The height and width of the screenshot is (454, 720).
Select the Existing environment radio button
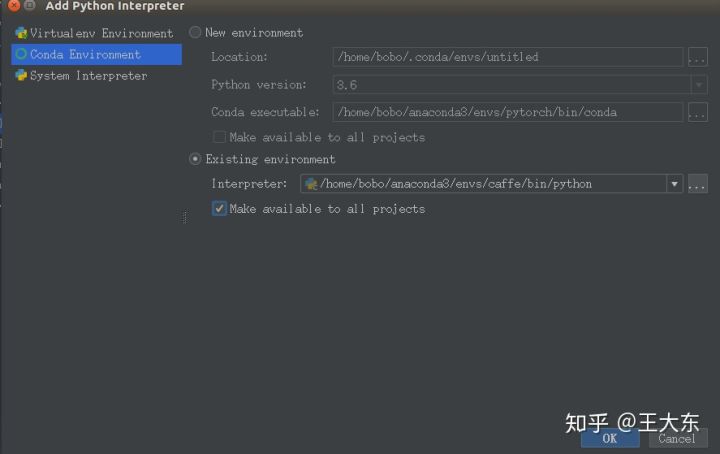coord(195,159)
